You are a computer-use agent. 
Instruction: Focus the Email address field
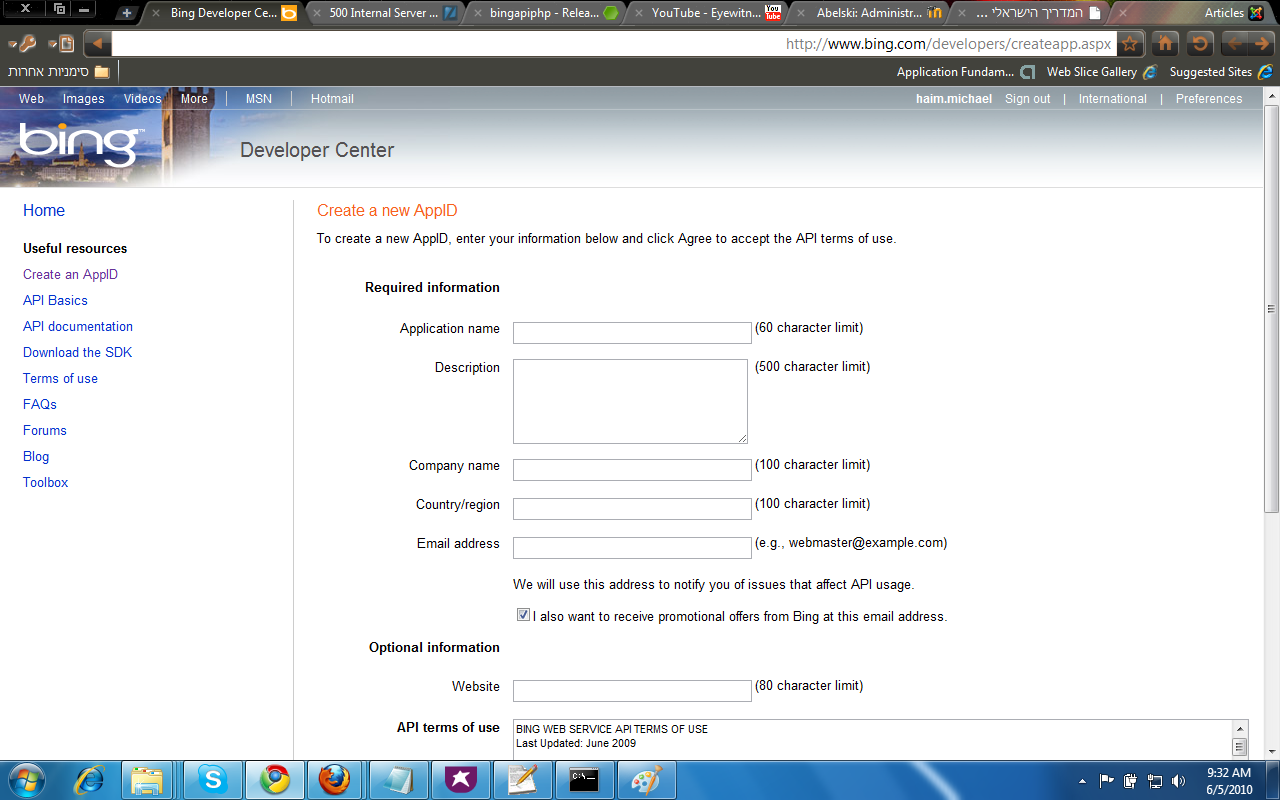632,548
